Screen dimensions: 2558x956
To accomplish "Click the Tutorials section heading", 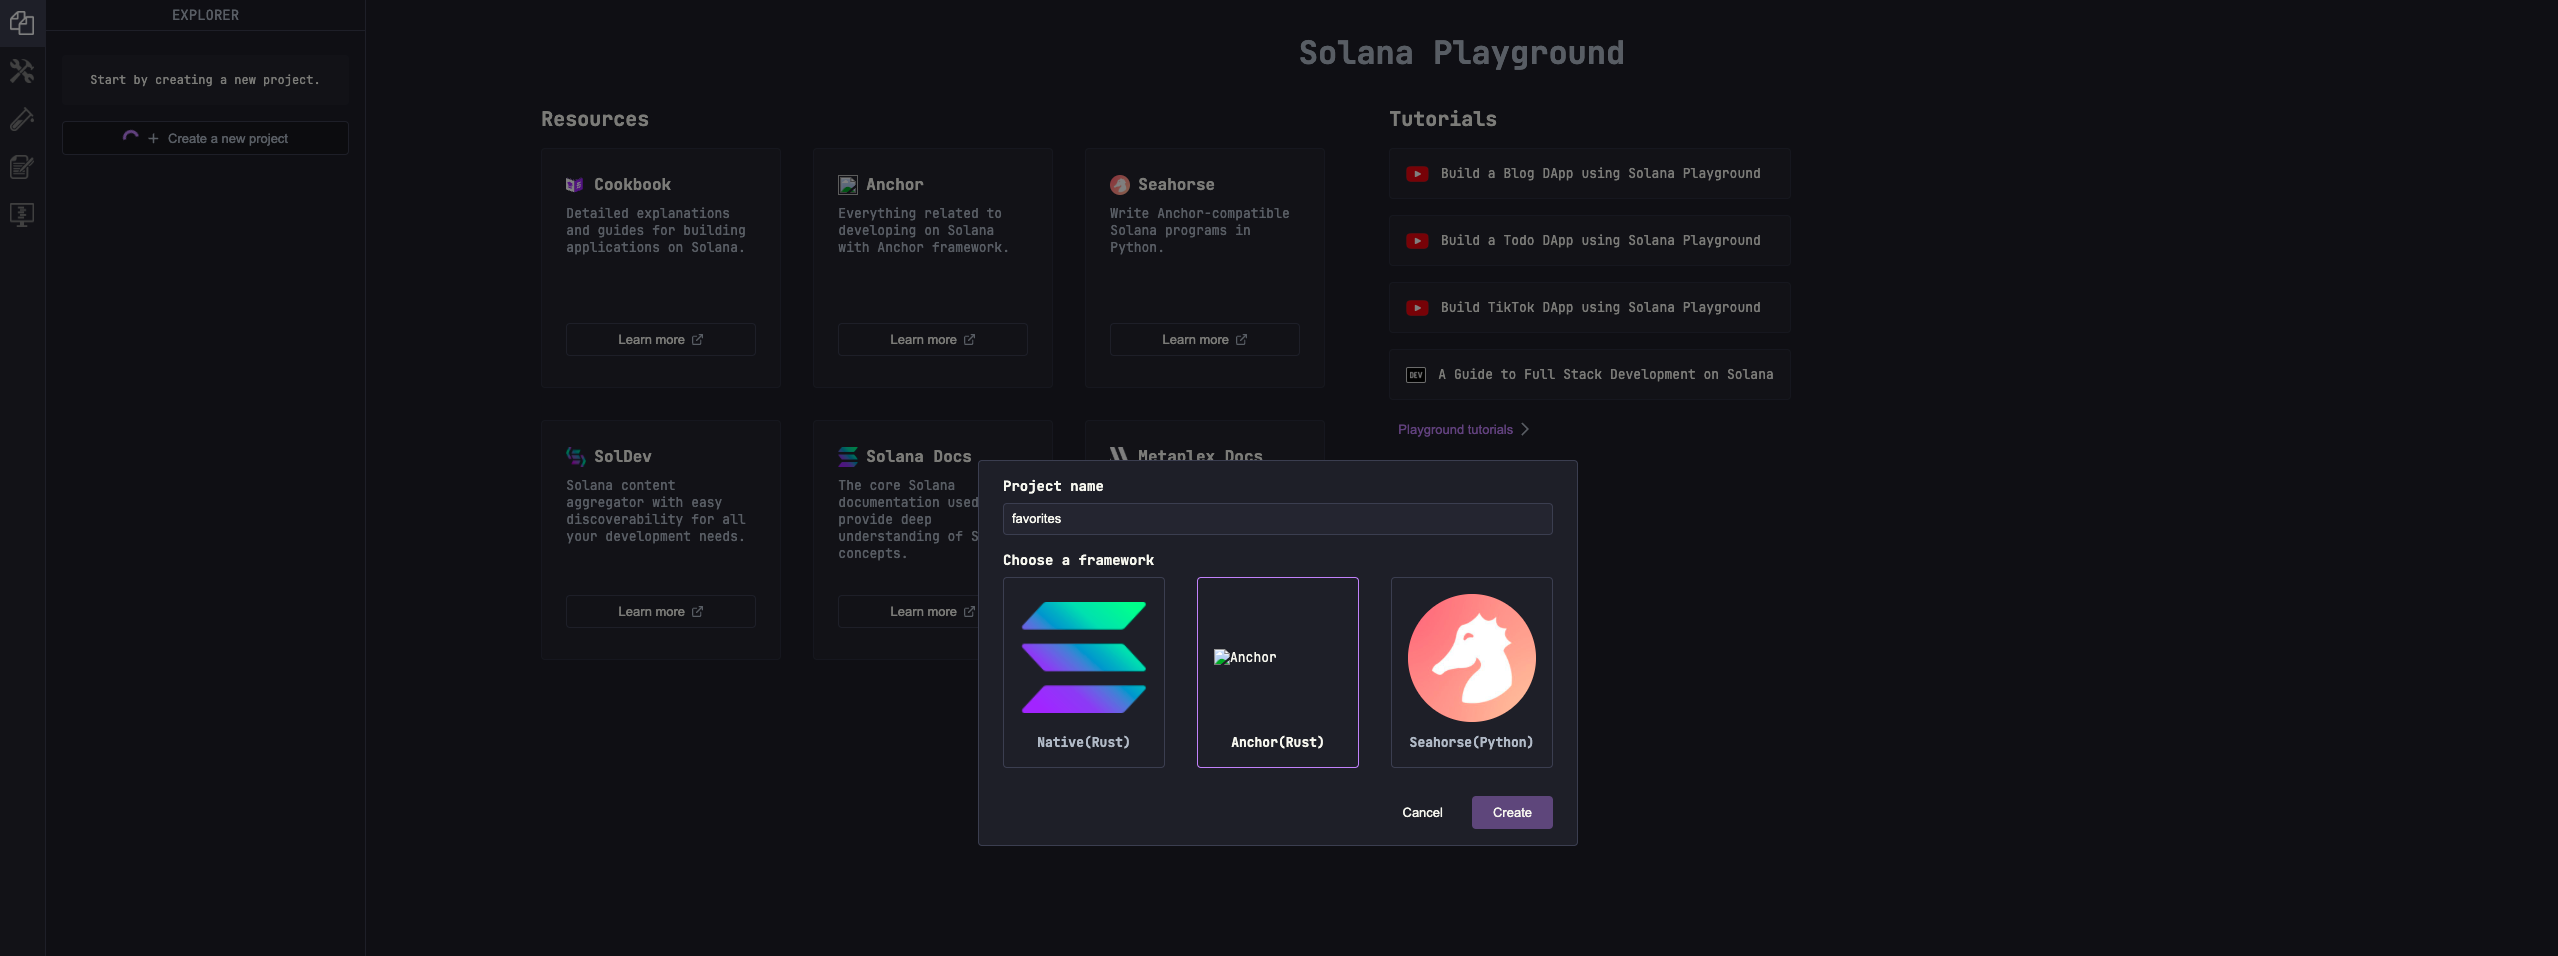I will click(1443, 119).
